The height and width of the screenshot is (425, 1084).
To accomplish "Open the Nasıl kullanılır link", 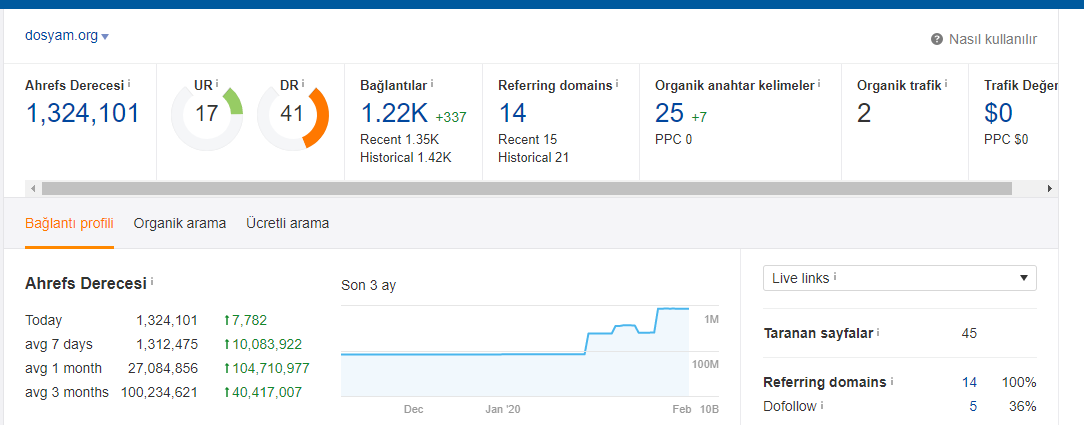I will coord(993,39).
